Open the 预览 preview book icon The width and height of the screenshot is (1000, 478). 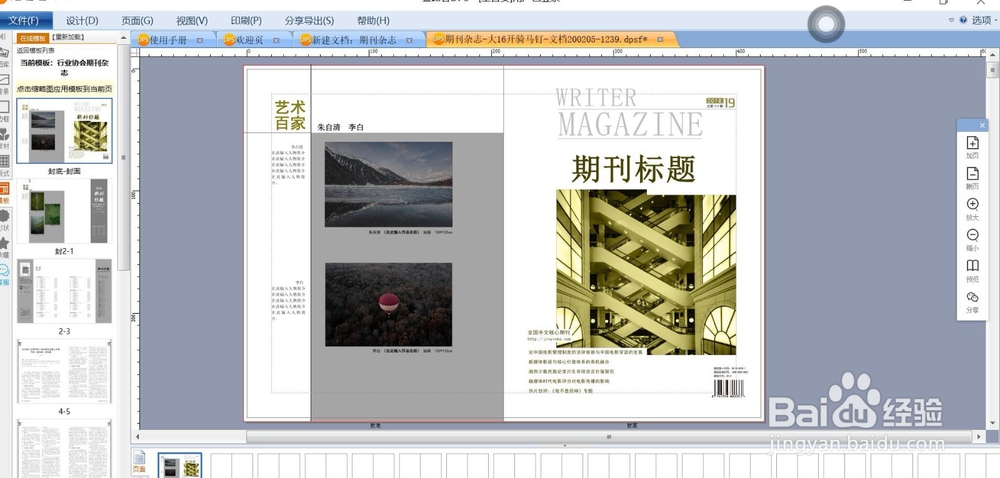pos(972,266)
